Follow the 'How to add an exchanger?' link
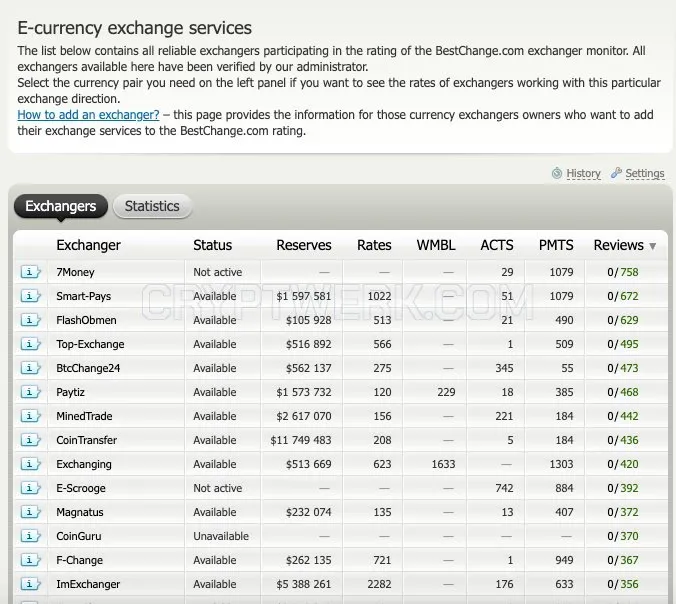 click(88, 115)
